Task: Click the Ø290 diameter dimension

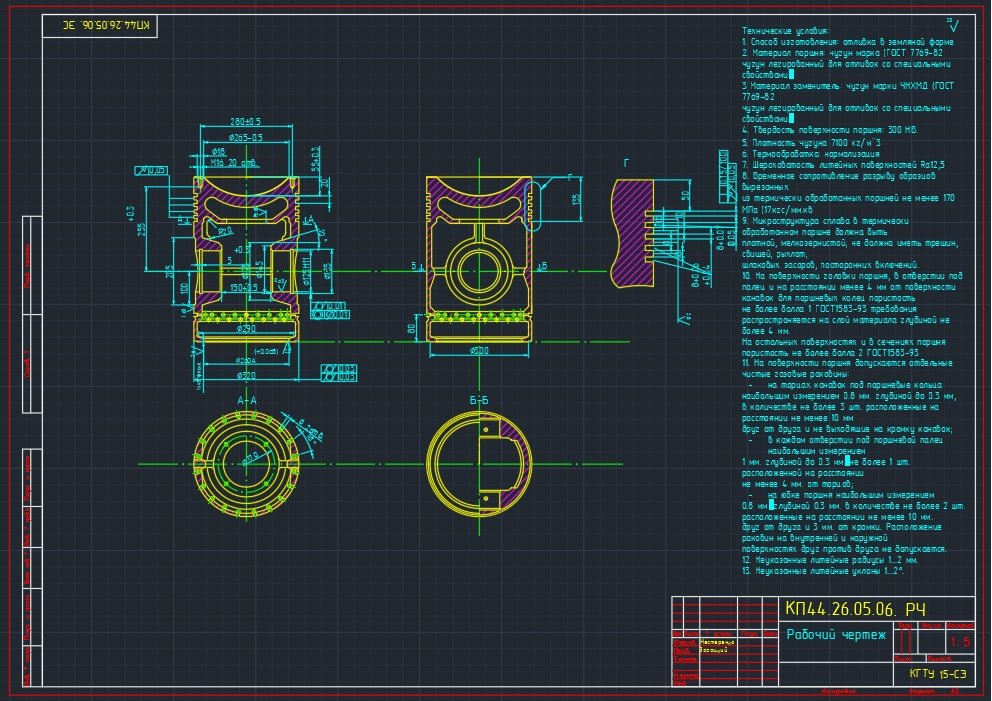Action: 245,328
